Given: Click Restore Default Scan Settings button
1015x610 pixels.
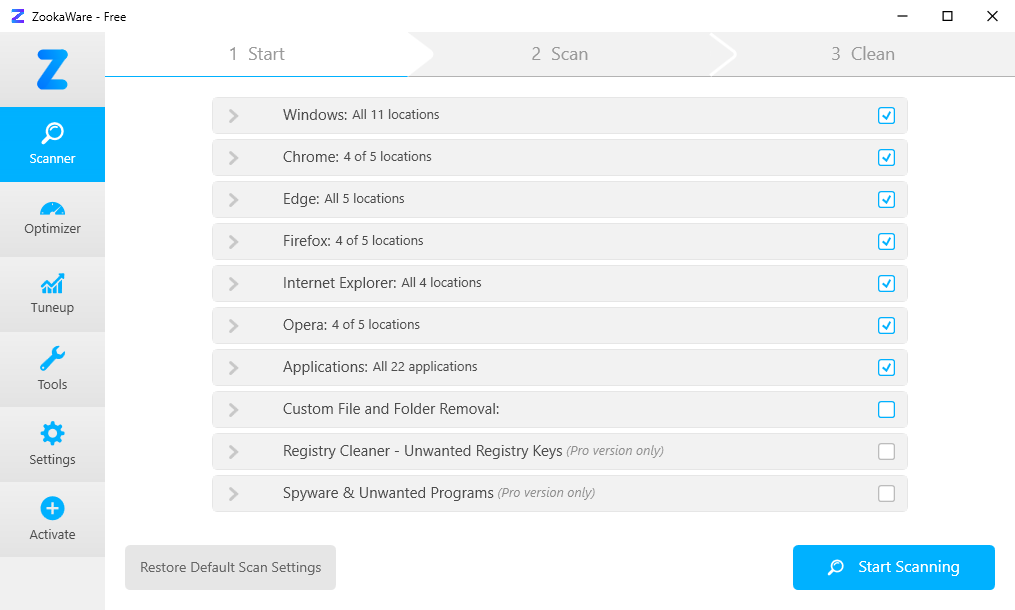Looking at the screenshot, I should (230, 568).
